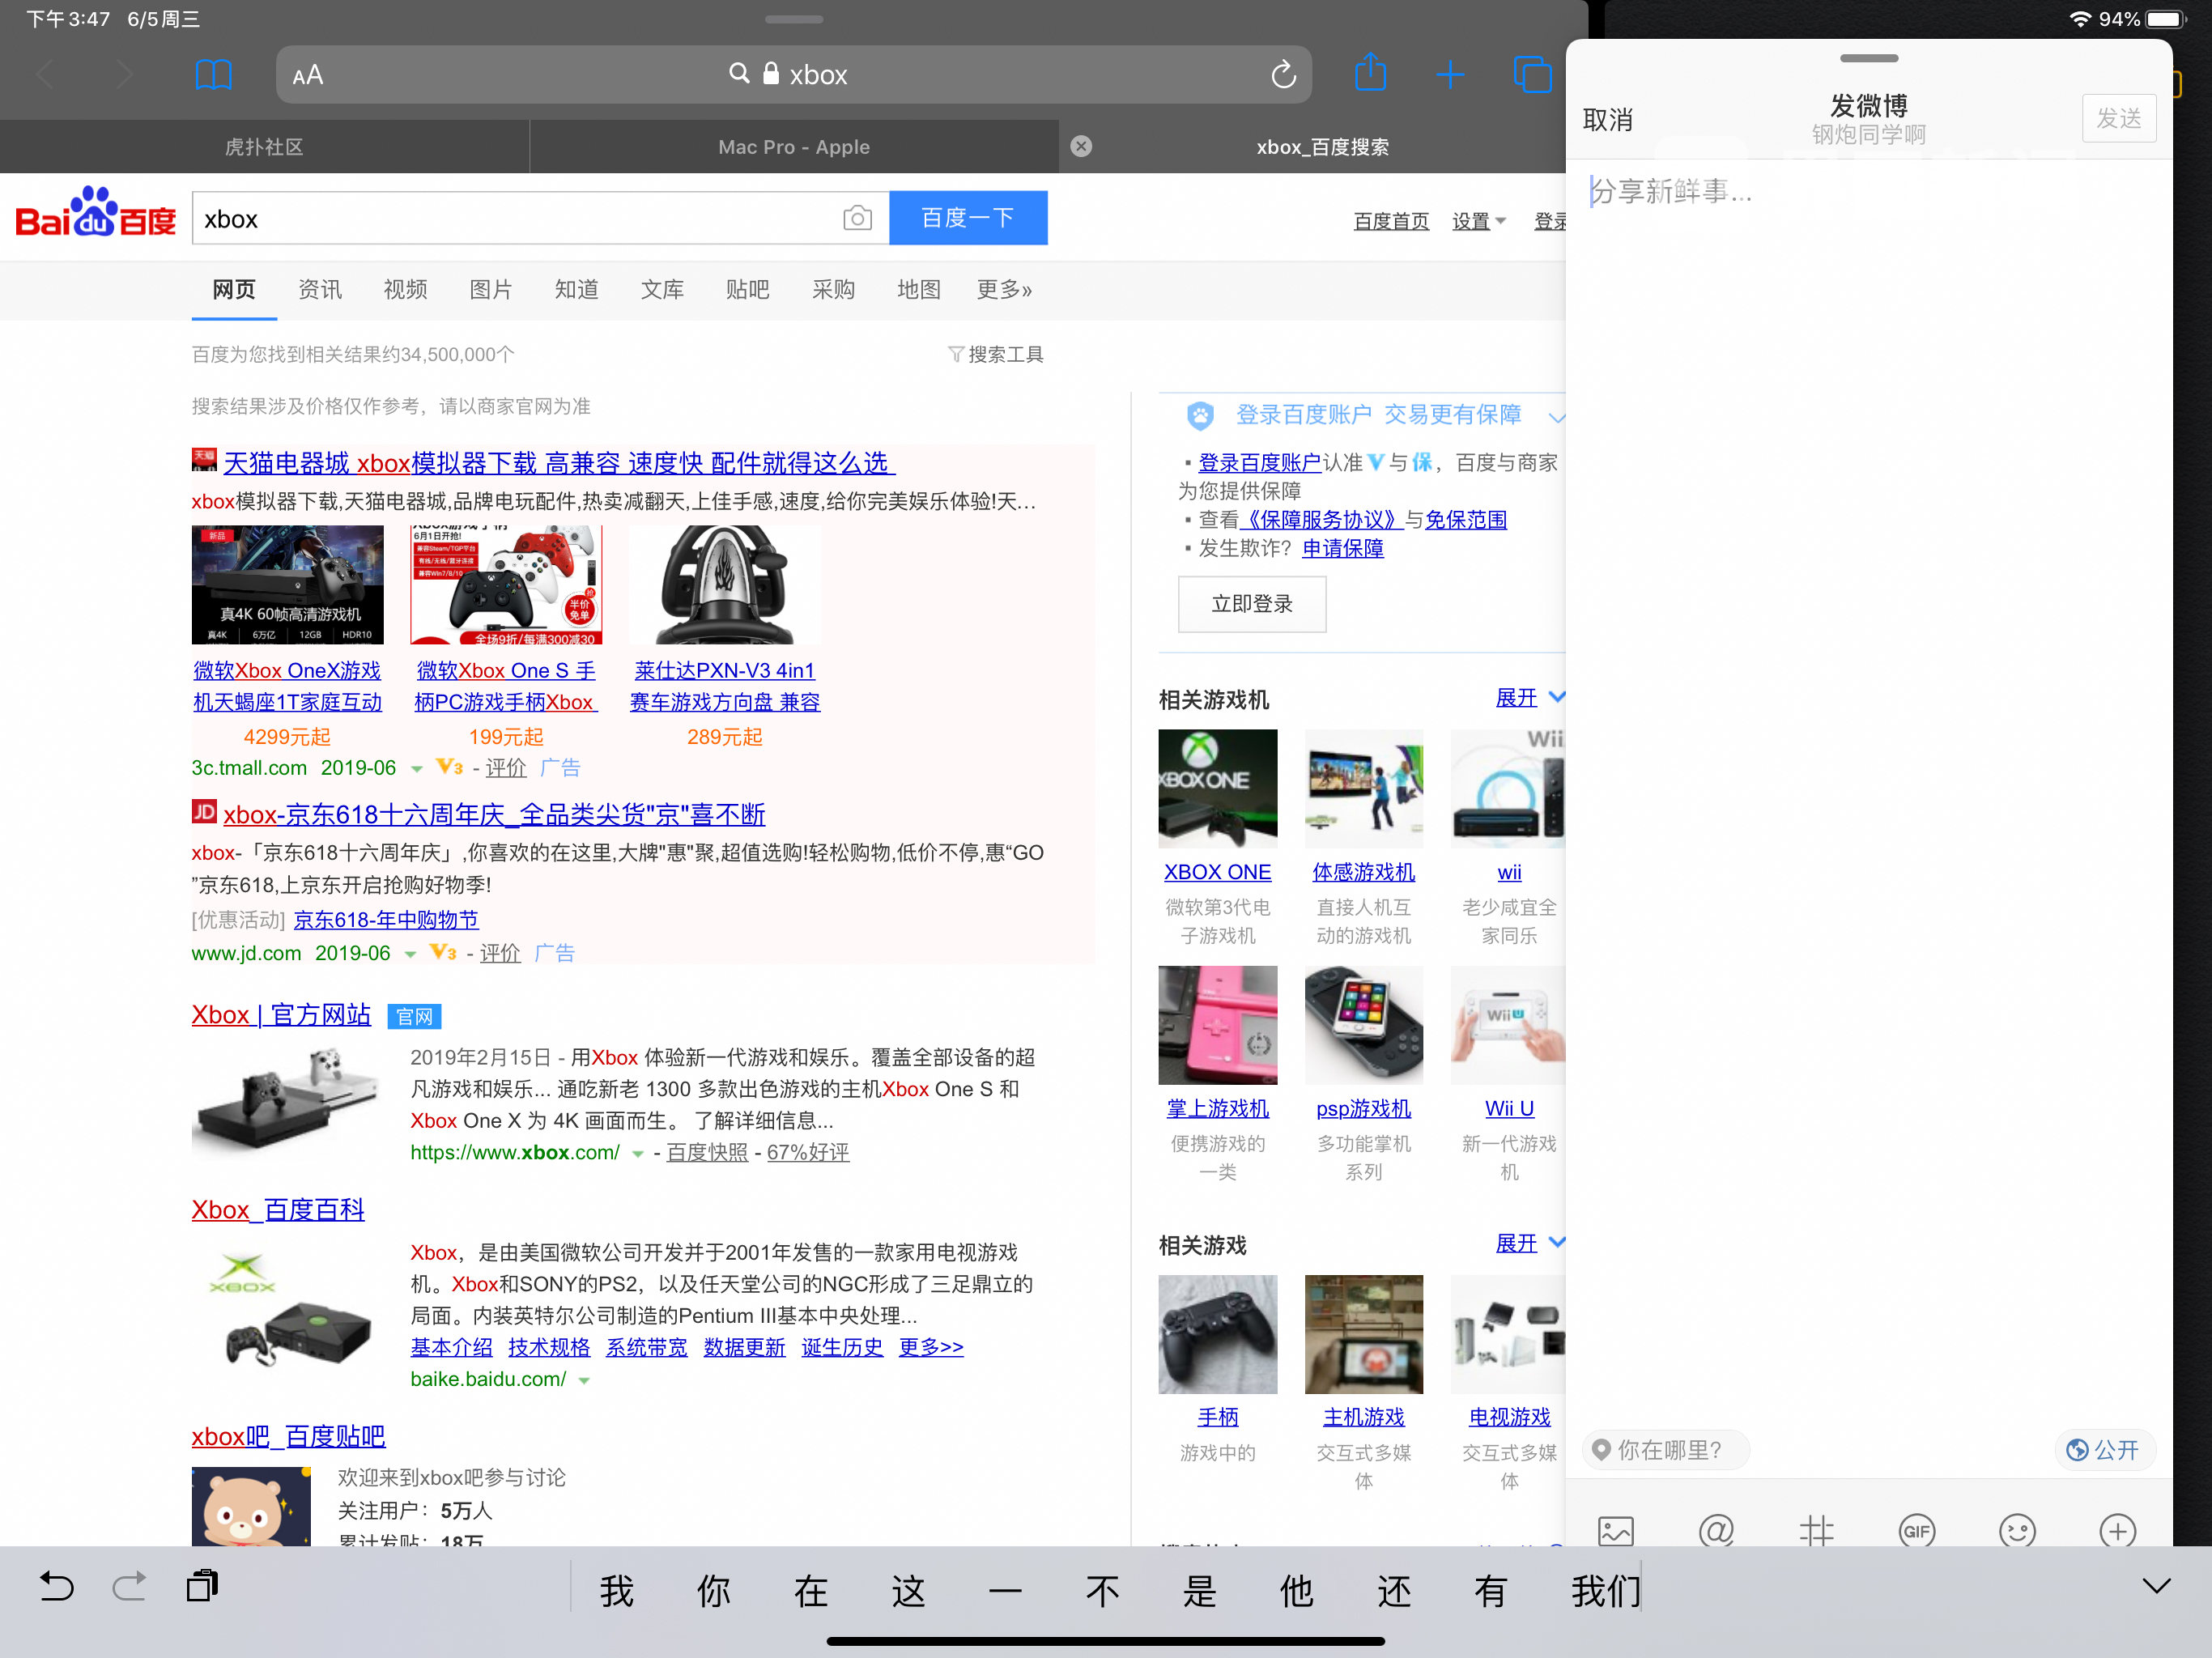2212x1658 pixels.
Task: Tap the @ mention icon
Action: [1716, 1530]
